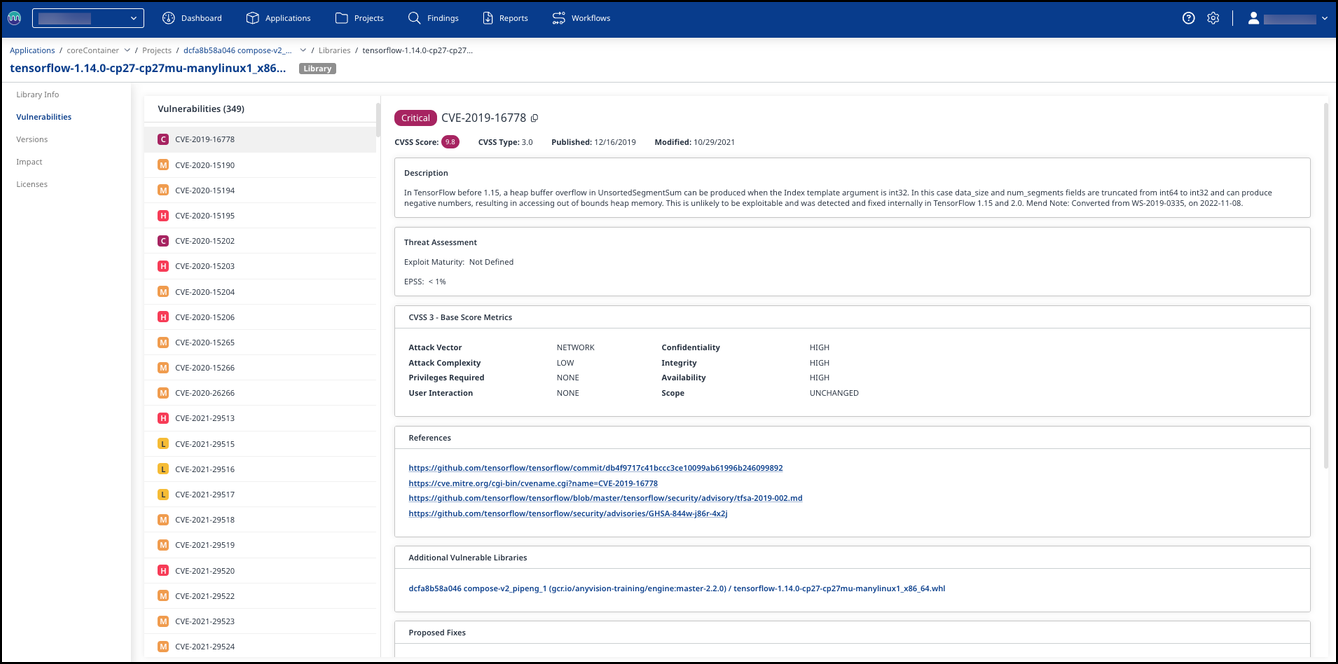Click the Dashboard gauge icon
The height and width of the screenshot is (664, 1338).
tap(168, 18)
